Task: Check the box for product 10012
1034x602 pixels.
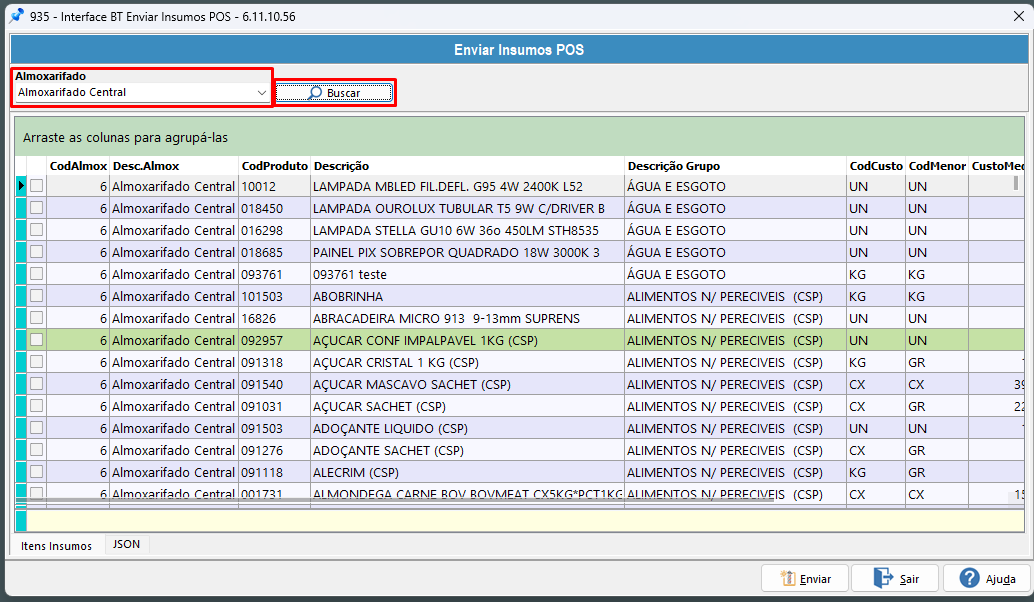Action: click(36, 186)
